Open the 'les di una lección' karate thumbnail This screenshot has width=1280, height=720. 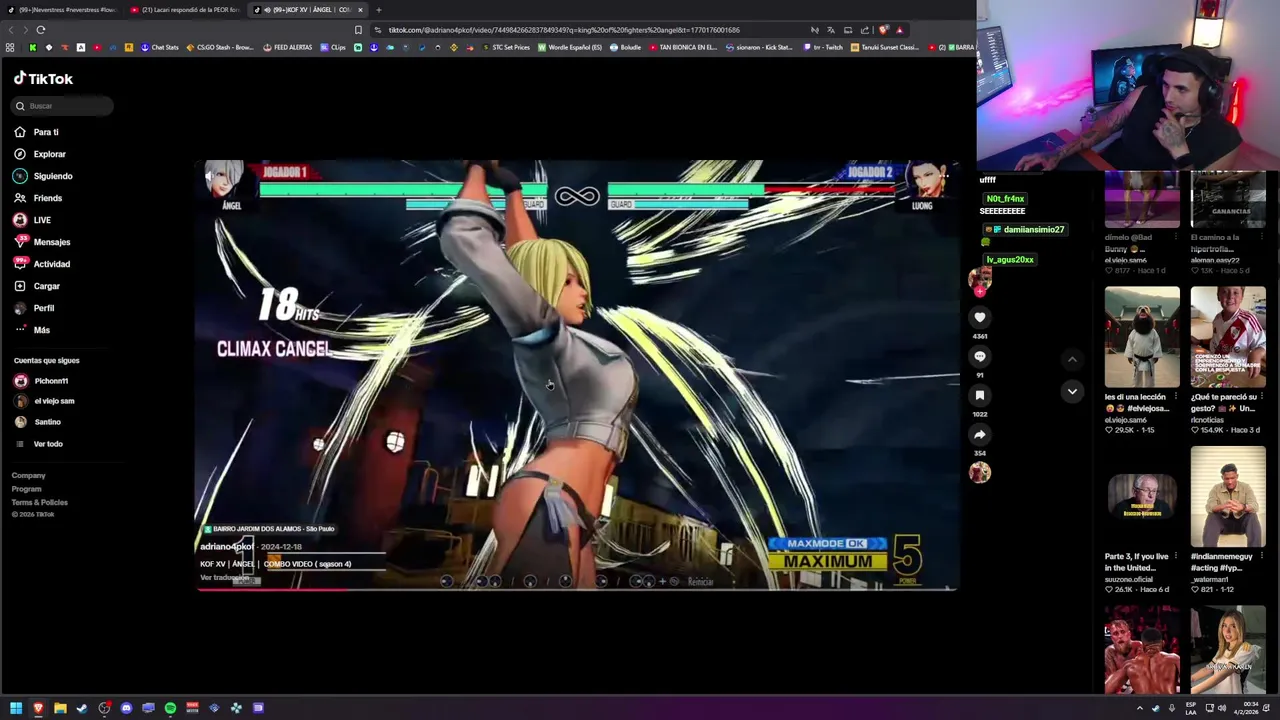[1142, 337]
